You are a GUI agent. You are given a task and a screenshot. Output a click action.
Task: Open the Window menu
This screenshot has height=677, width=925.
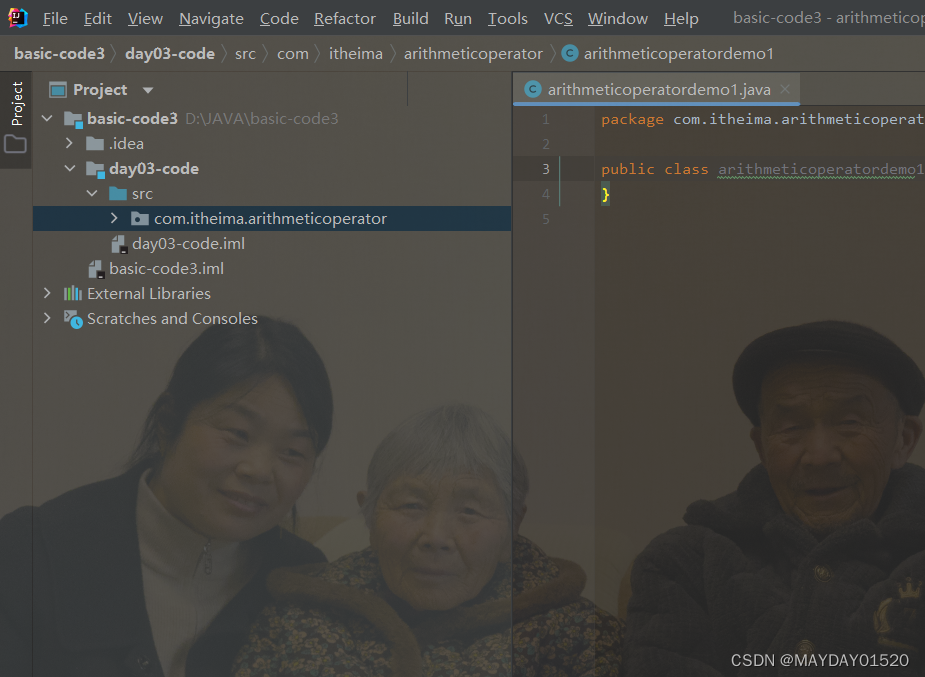point(618,19)
